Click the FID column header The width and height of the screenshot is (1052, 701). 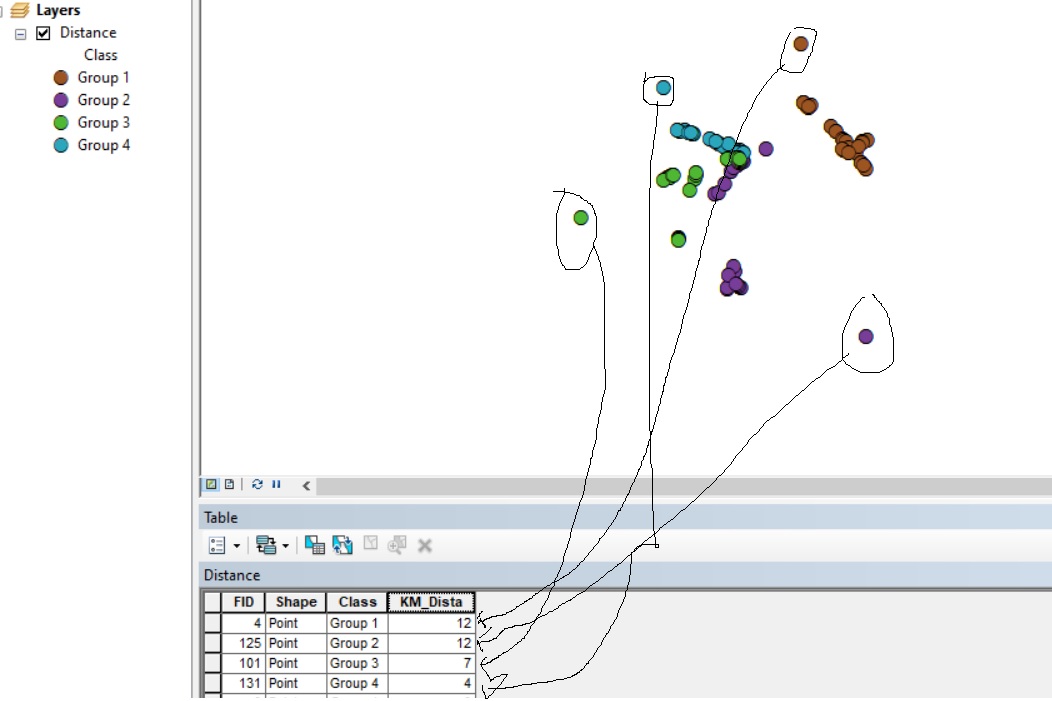click(244, 602)
